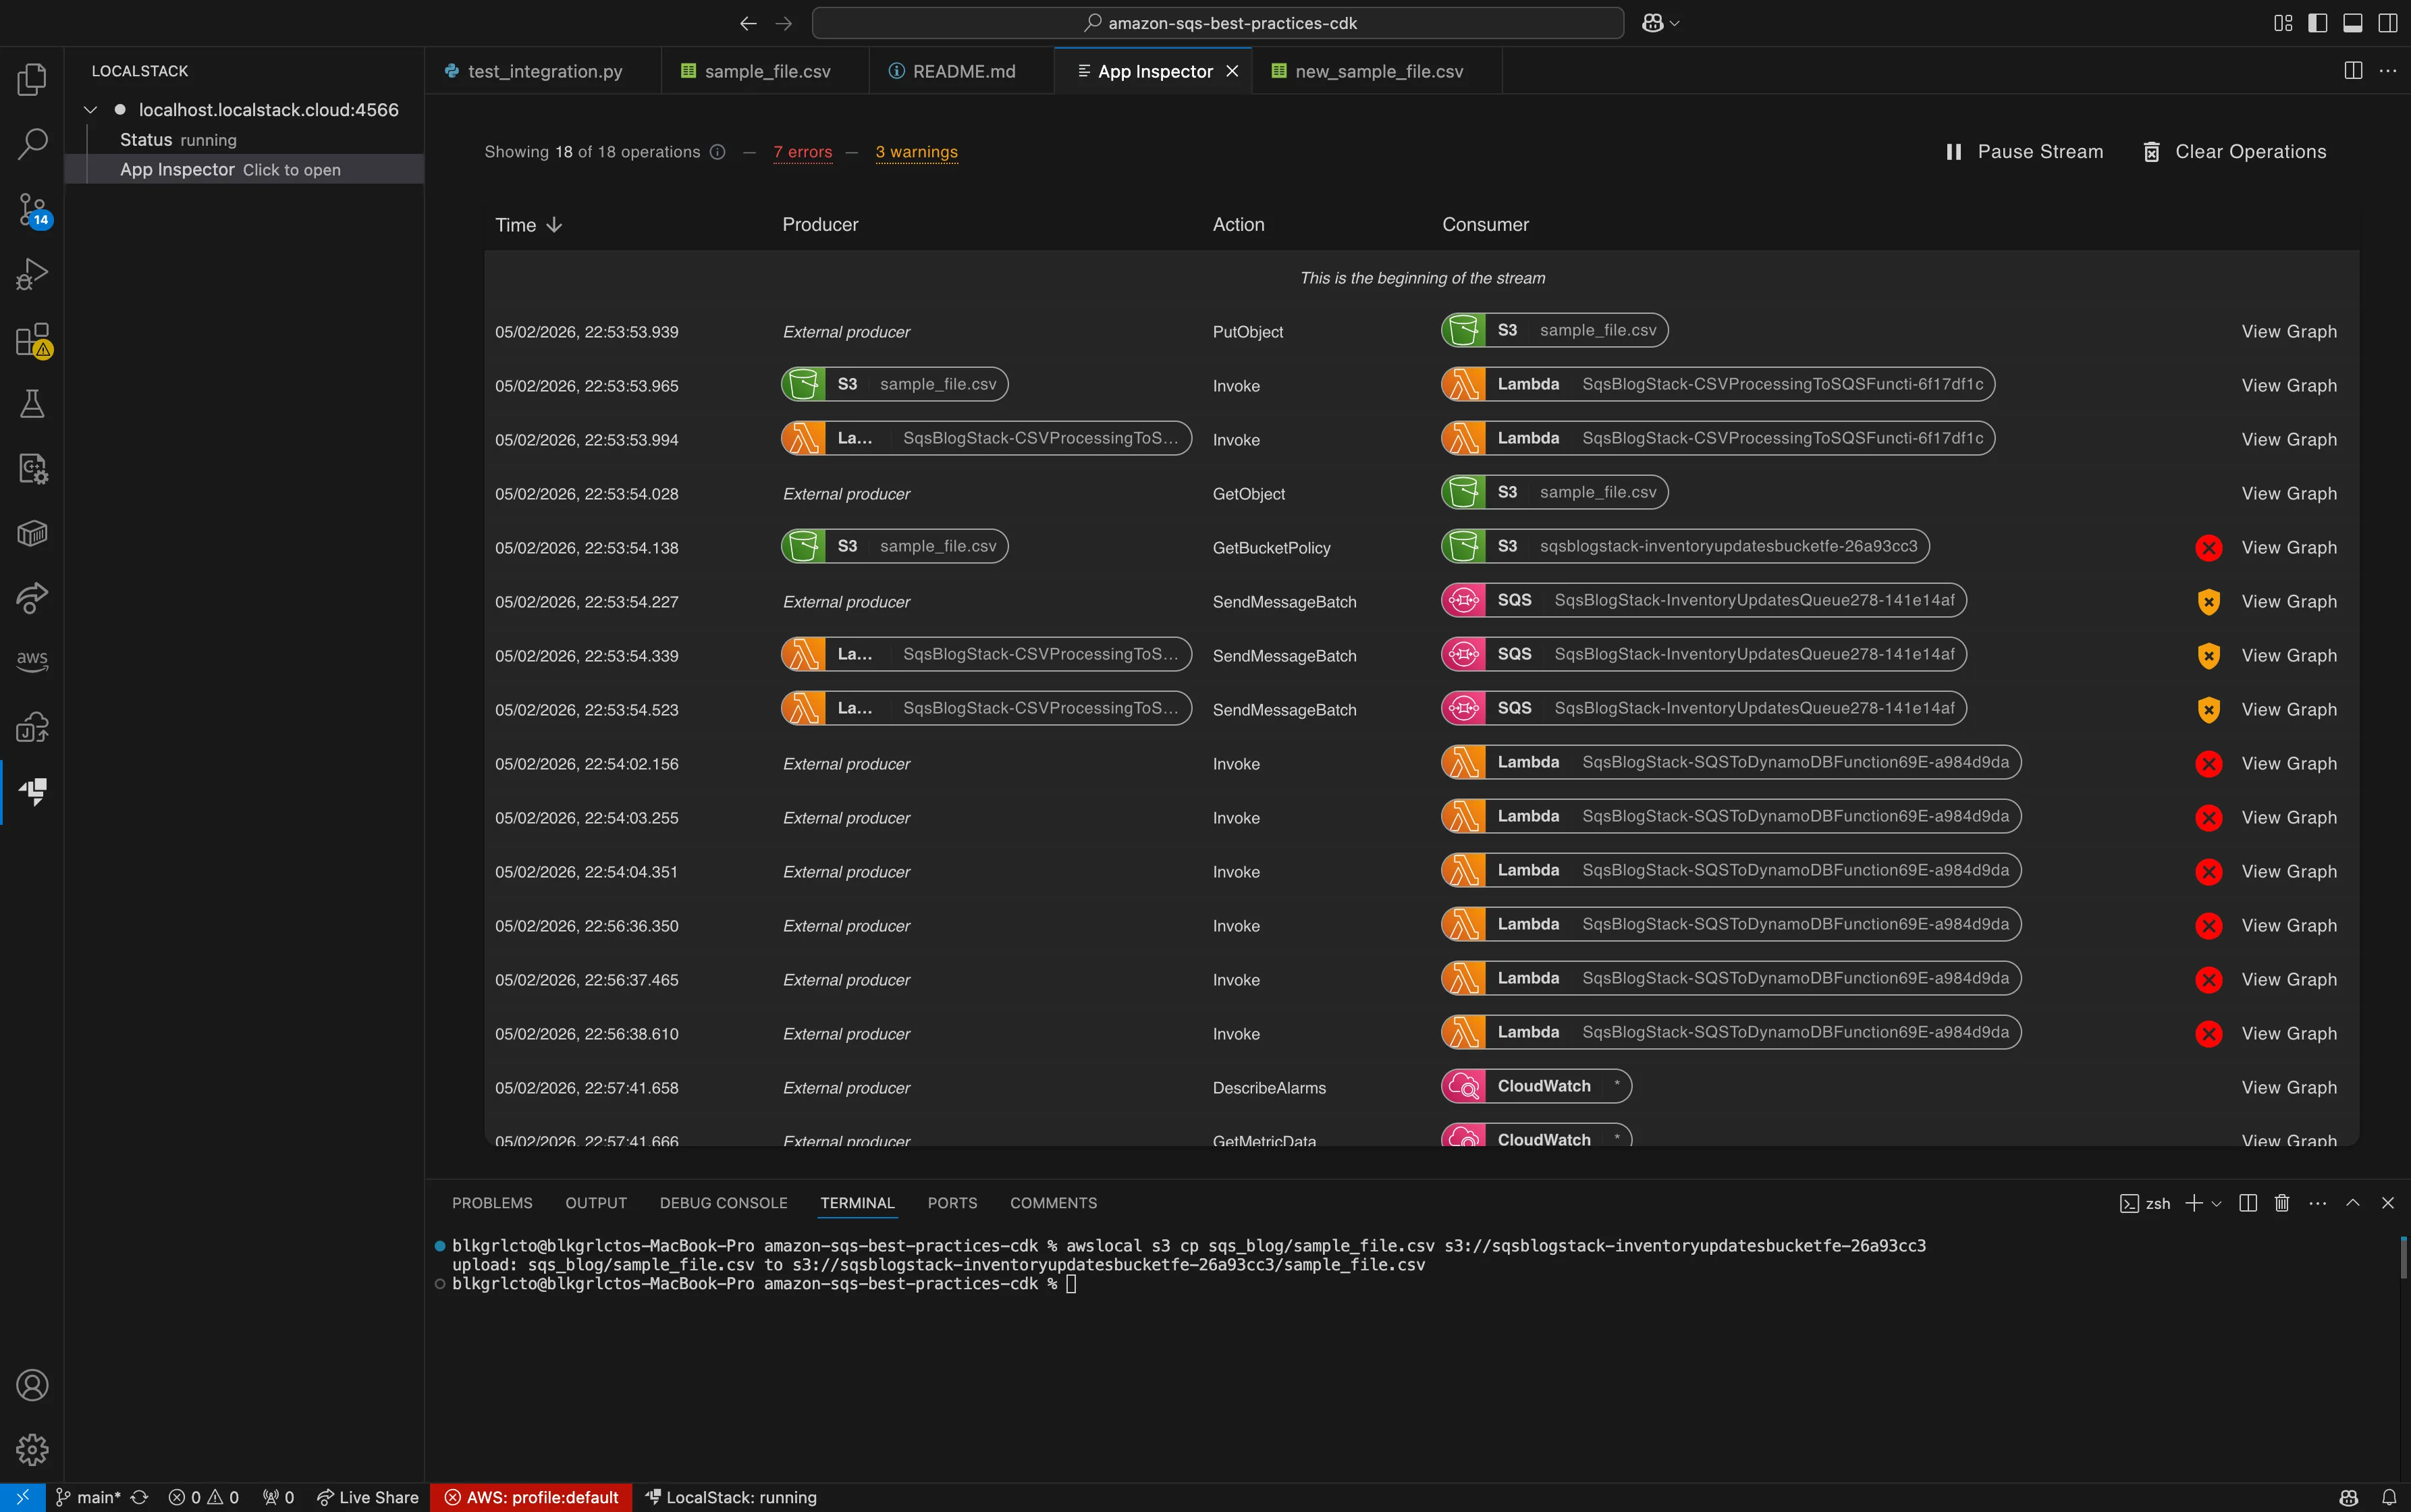Open Source Control with 14 changes
Image resolution: width=2411 pixels, height=1512 pixels.
(x=32, y=210)
